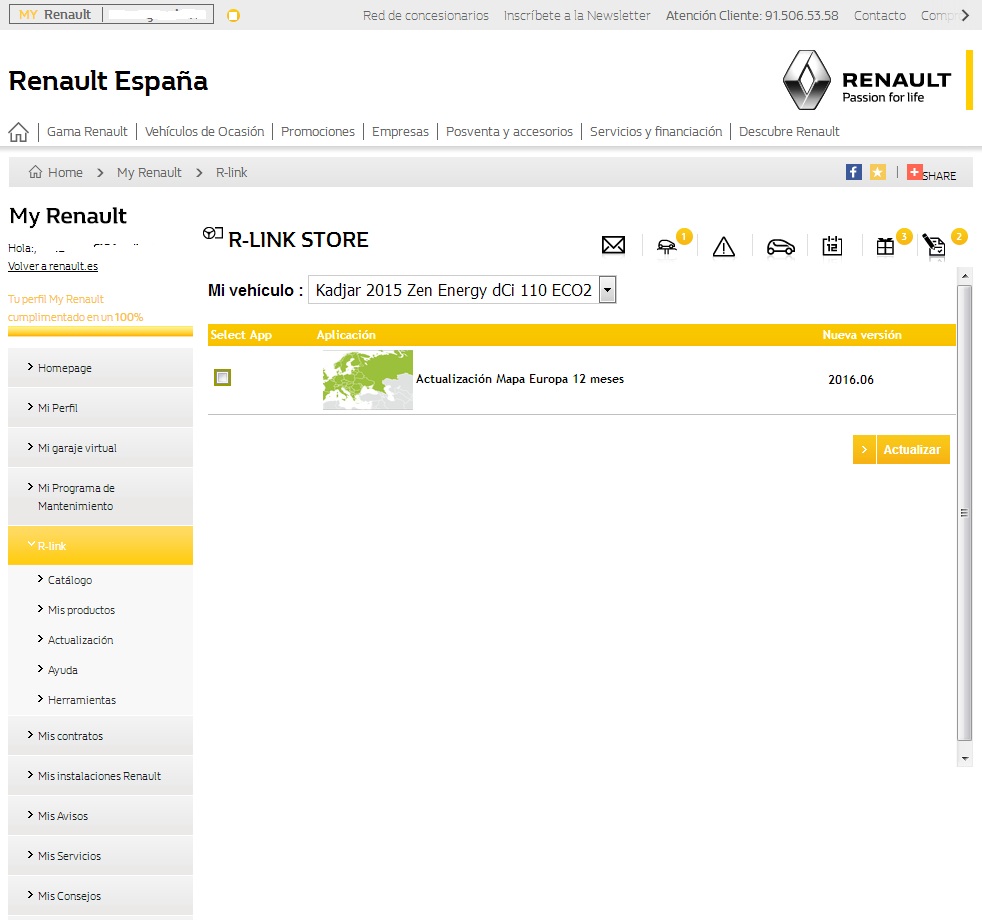
Task: Click Volver a renault.es link
Action: pos(53,266)
